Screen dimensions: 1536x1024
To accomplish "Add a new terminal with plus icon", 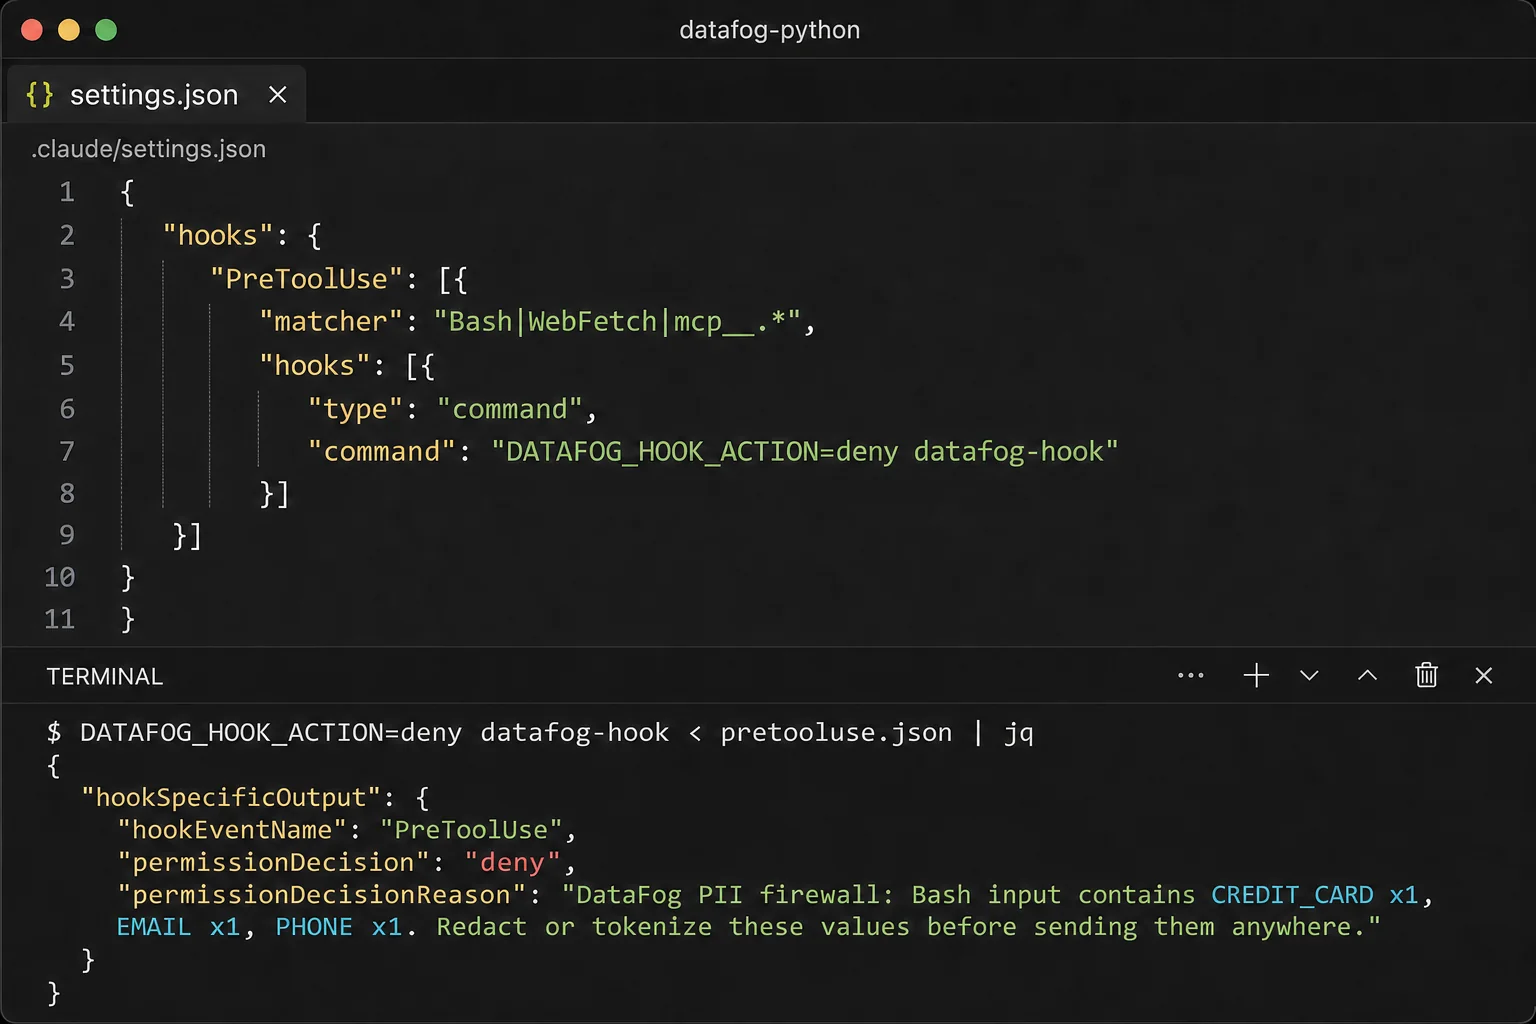I will (1256, 676).
